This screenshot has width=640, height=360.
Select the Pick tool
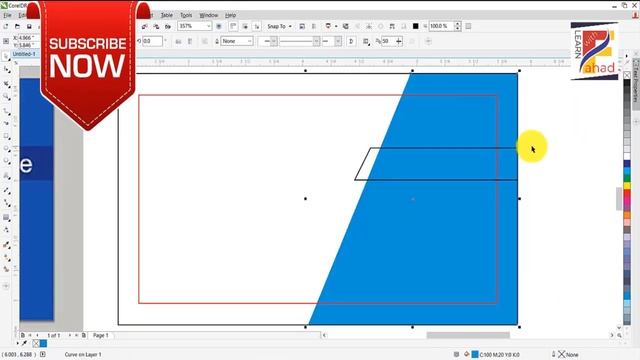tap(6, 56)
